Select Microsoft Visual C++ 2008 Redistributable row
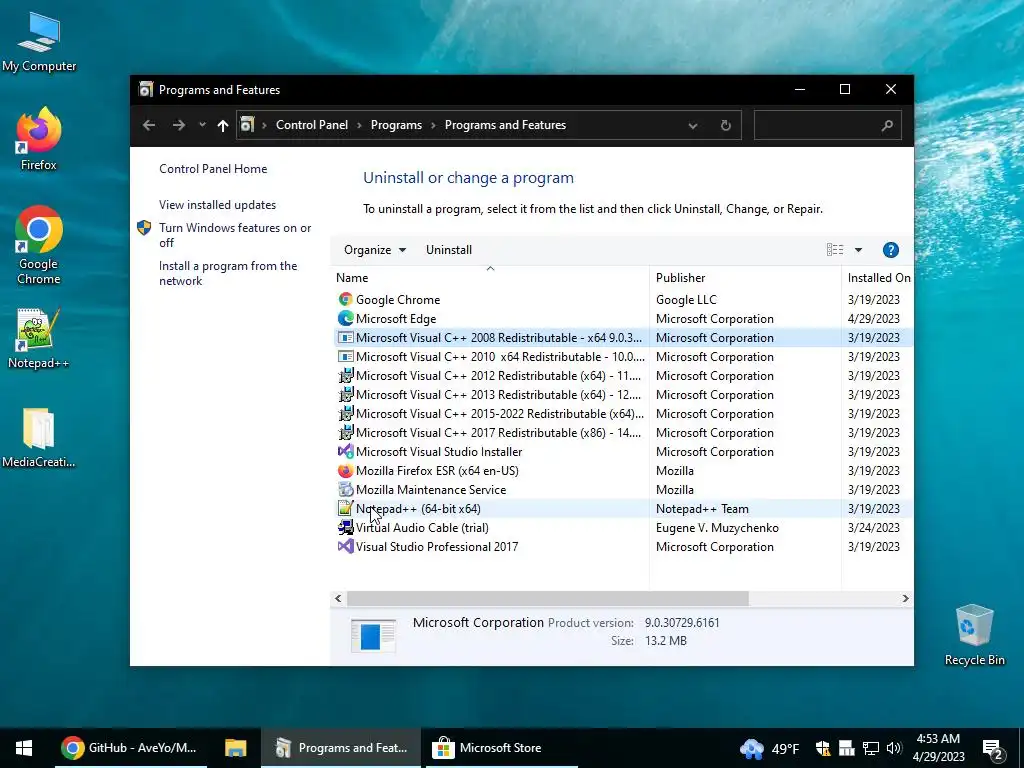 coord(622,338)
